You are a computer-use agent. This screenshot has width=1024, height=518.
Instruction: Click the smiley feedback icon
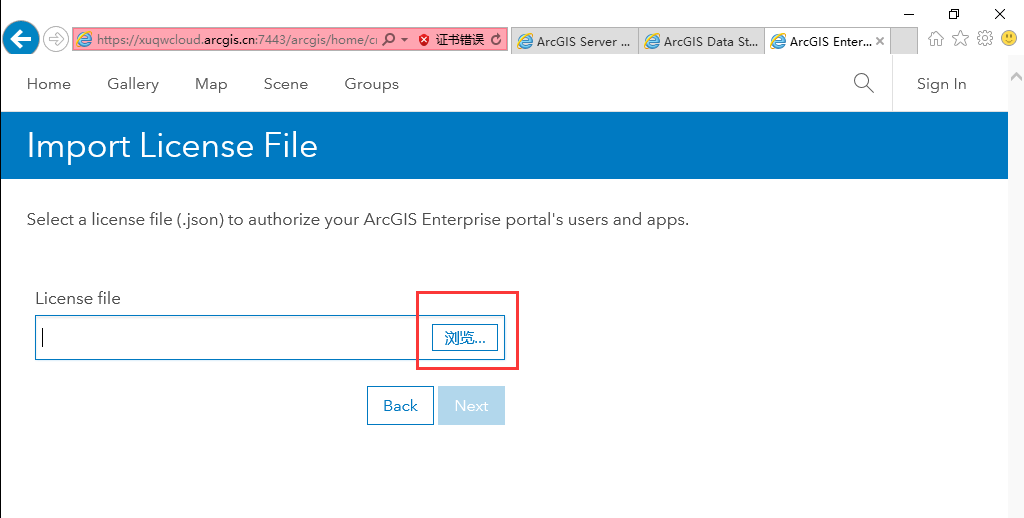click(x=1009, y=39)
